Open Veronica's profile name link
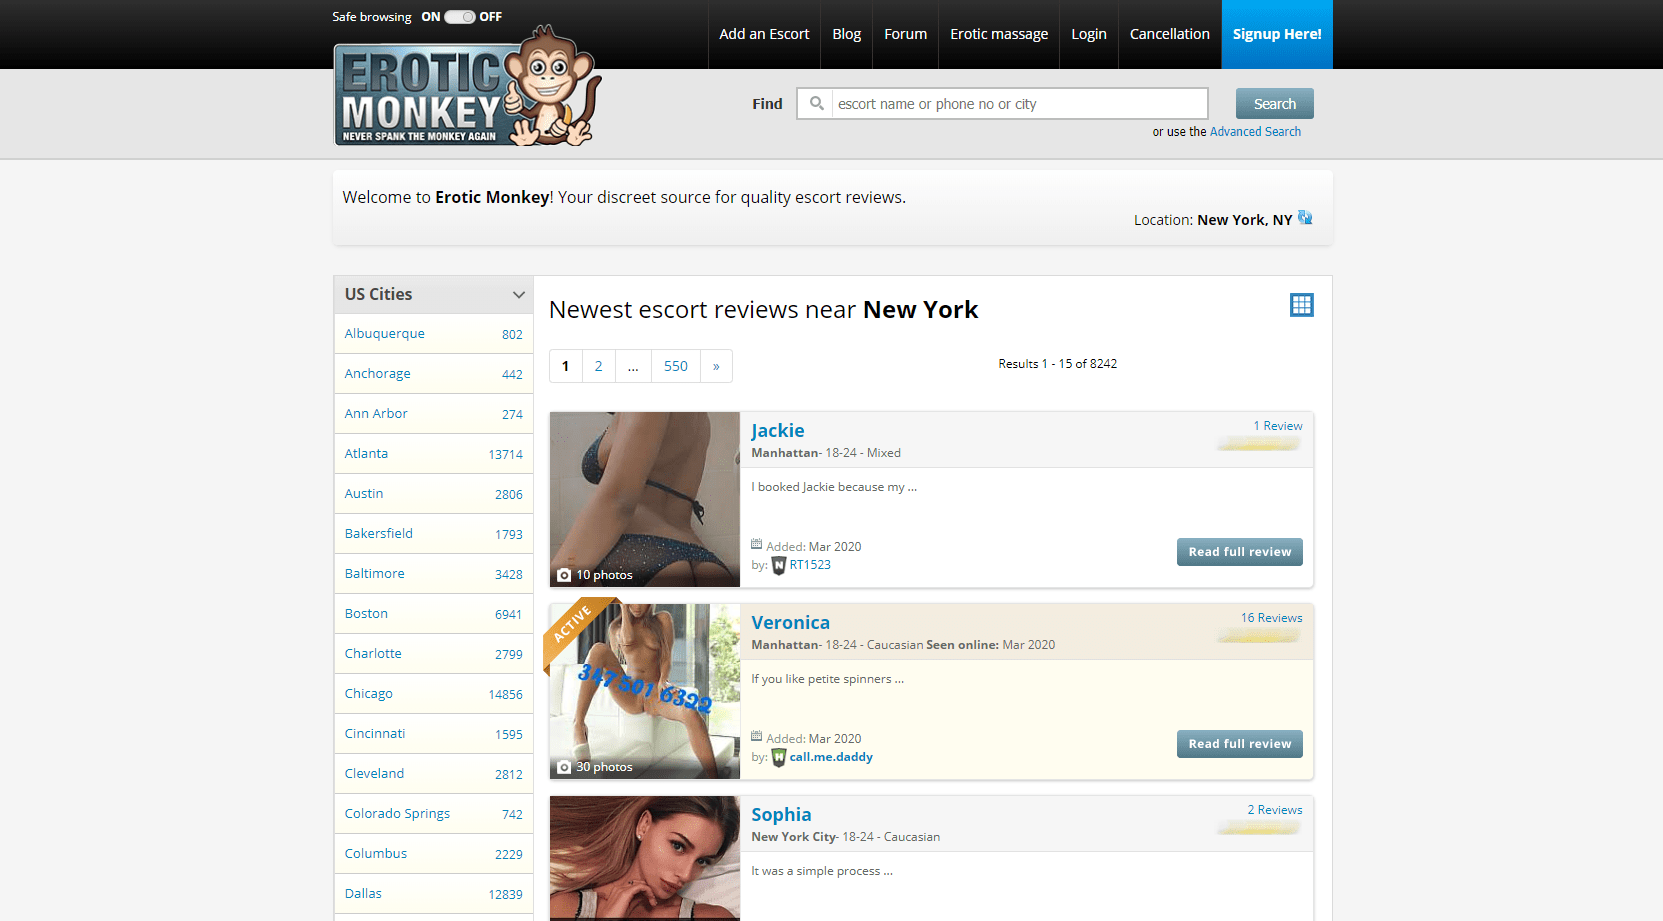This screenshot has width=1663, height=921. click(x=791, y=623)
